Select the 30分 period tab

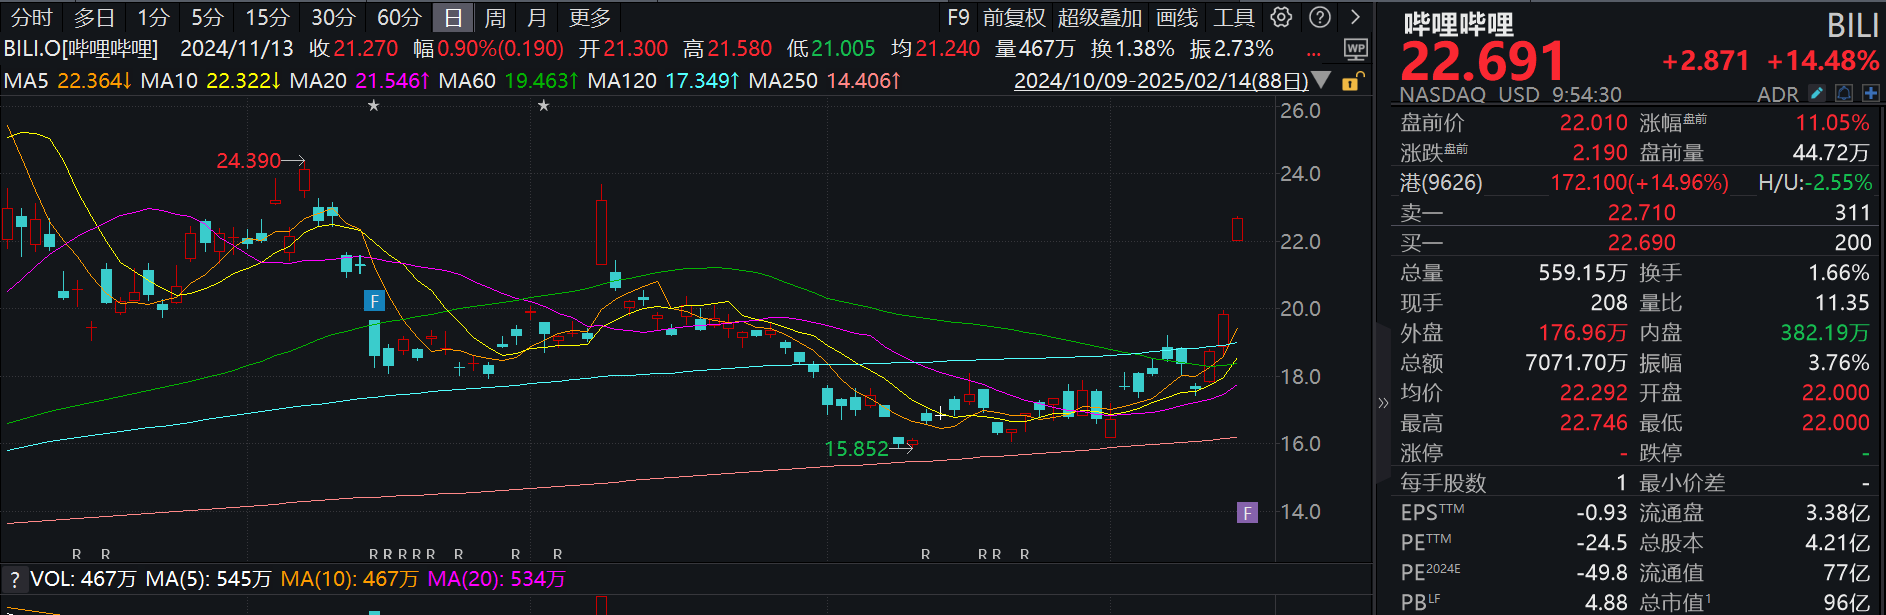[x=333, y=17]
